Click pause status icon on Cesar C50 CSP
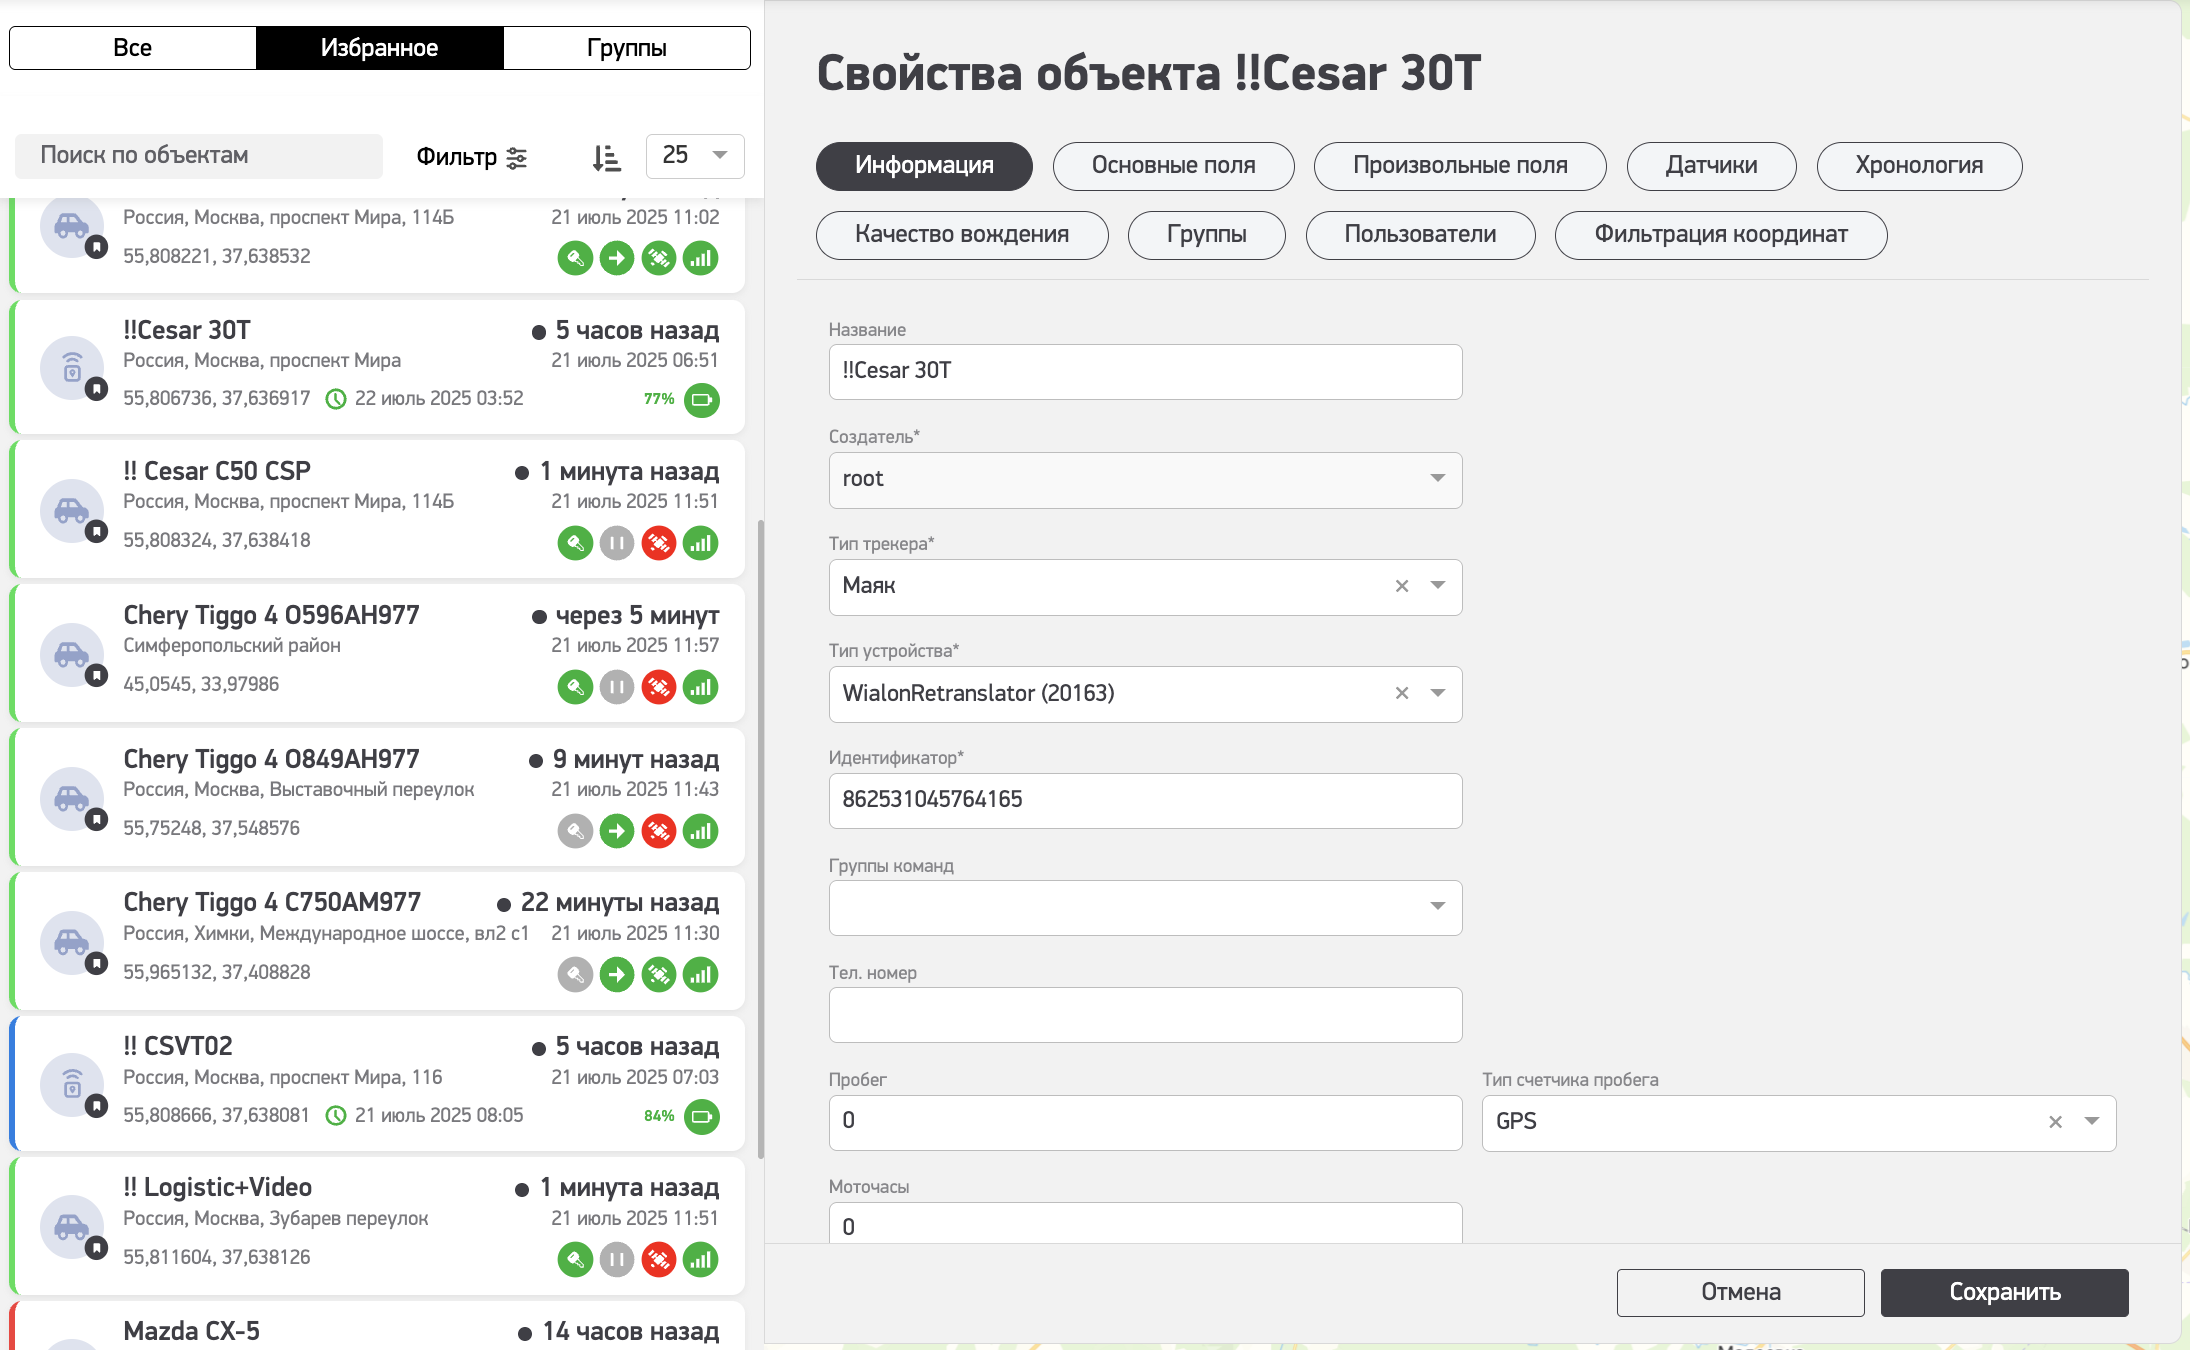Screen dimensions: 2190x1350 pos(617,543)
